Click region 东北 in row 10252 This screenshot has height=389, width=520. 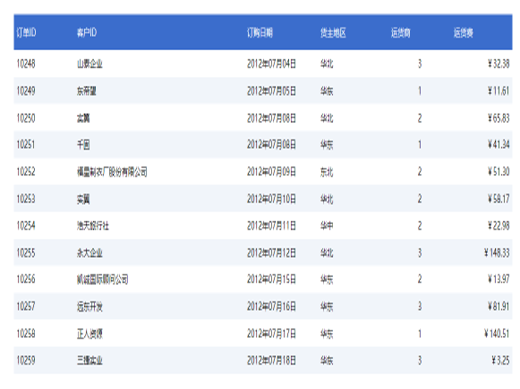[327, 172]
